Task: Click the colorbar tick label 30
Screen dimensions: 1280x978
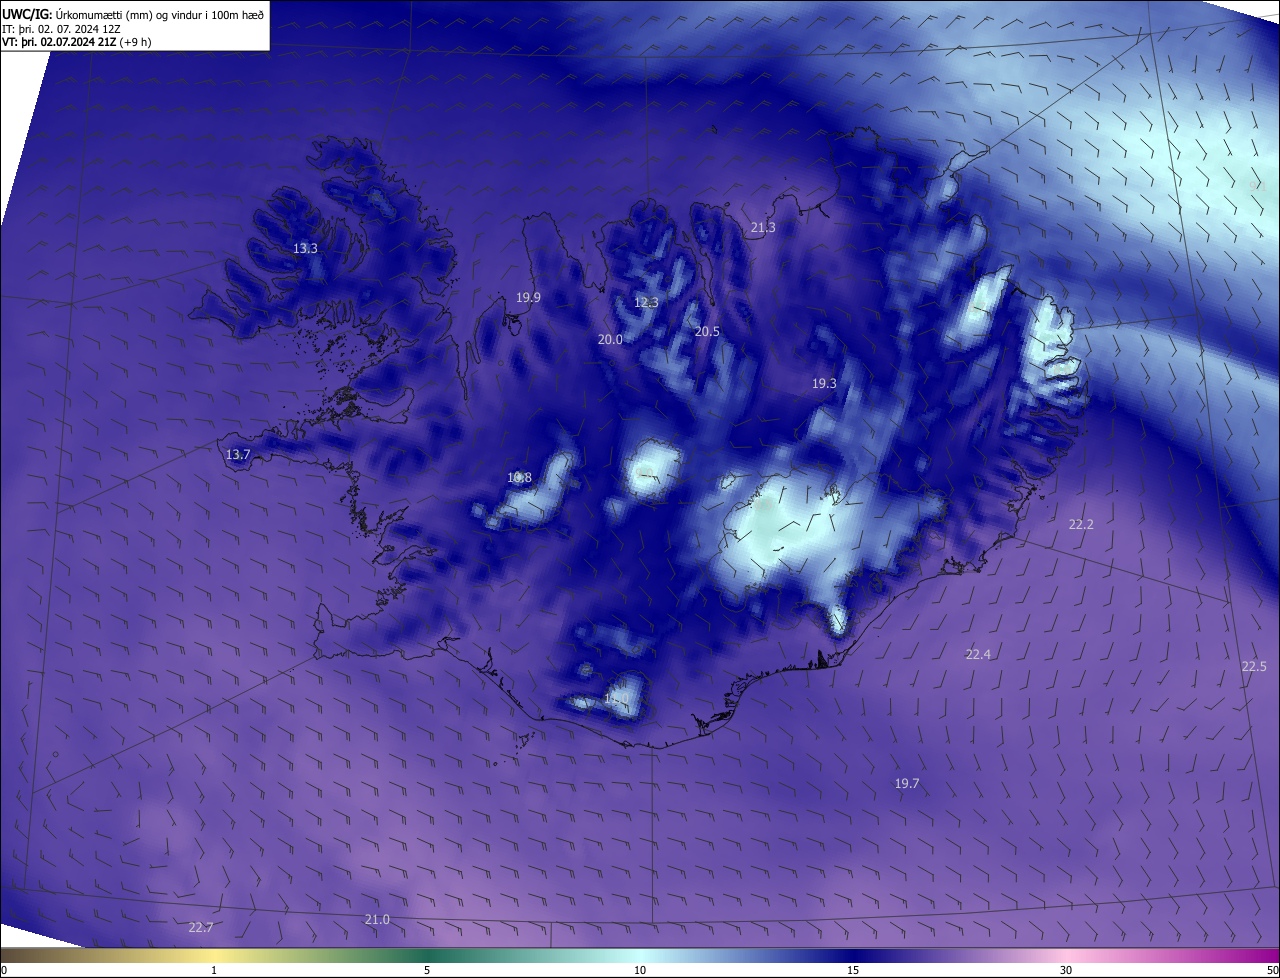Action: (x=1066, y=970)
